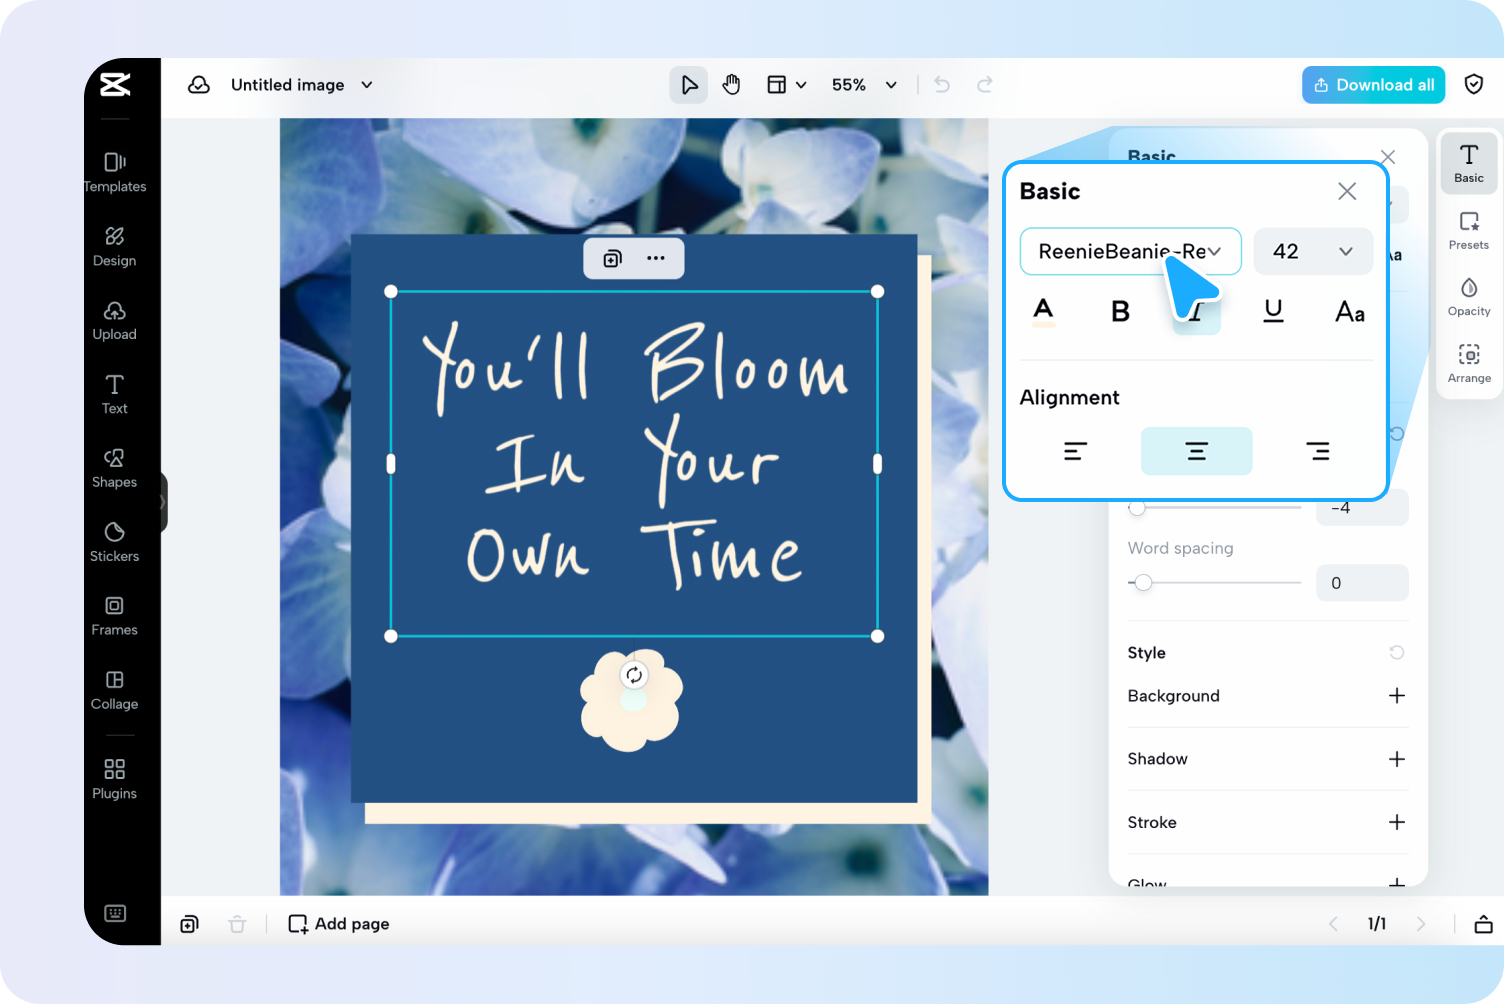The height and width of the screenshot is (1004, 1504).
Task: Toggle underline formatting
Action: coord(1273,311)
